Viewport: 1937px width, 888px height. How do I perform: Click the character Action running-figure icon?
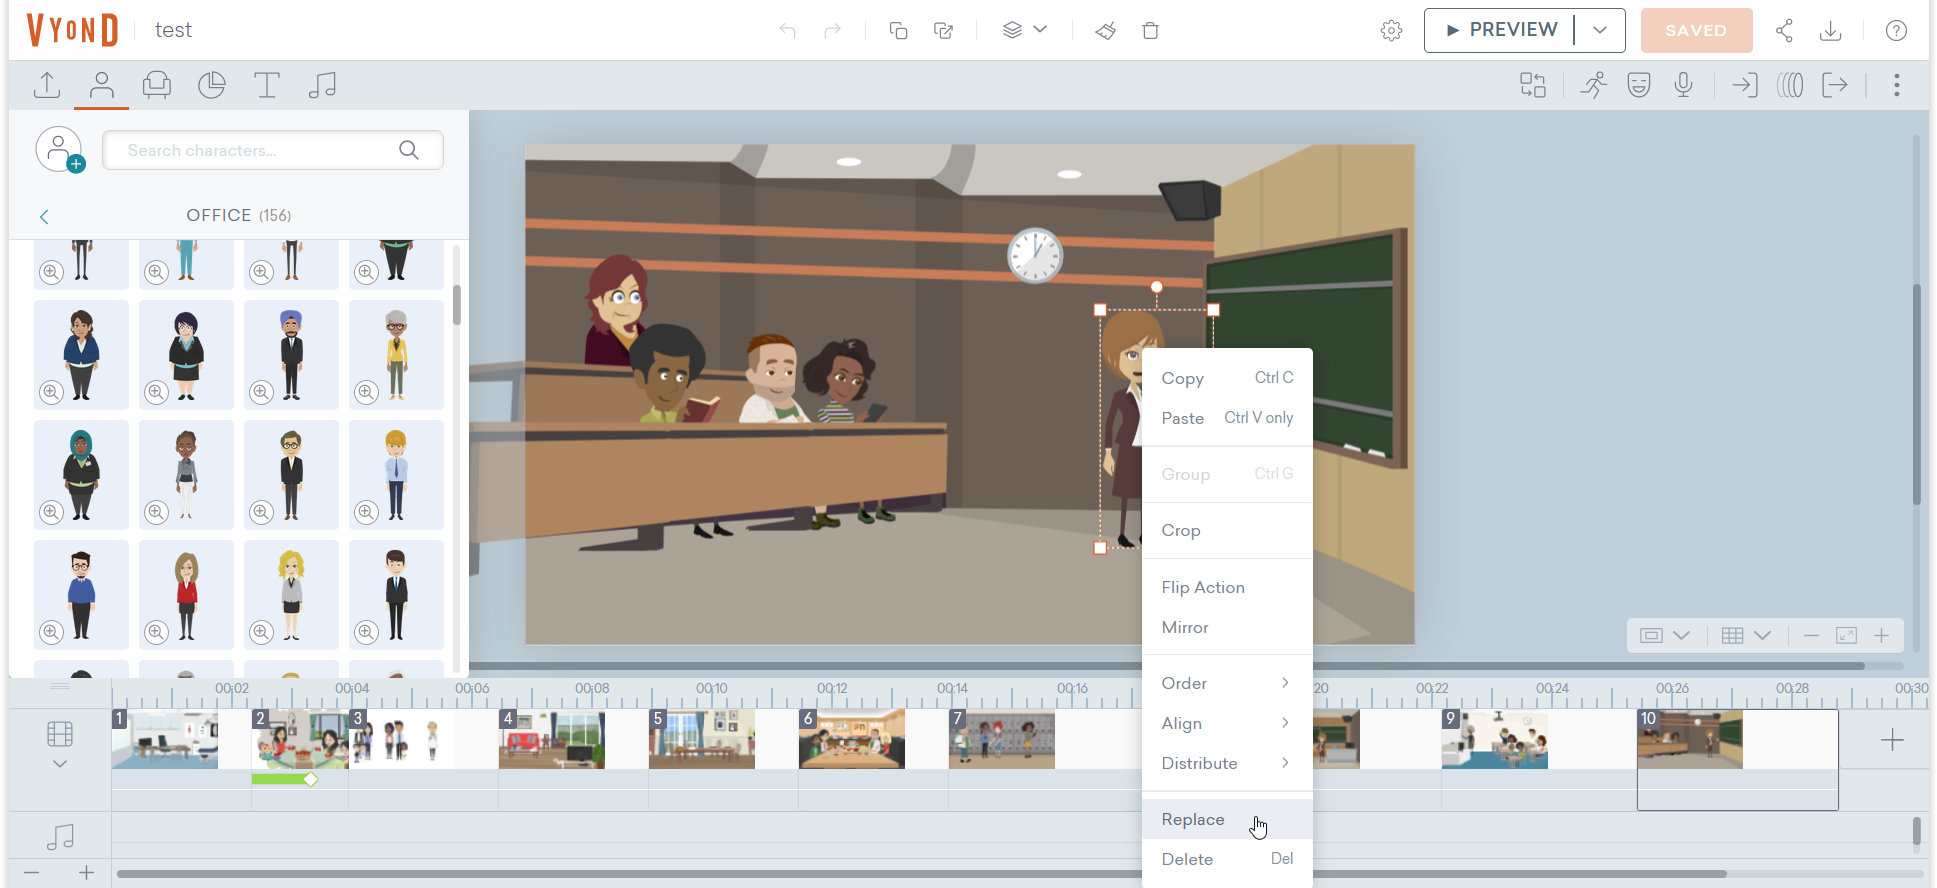click(1593, 85)
